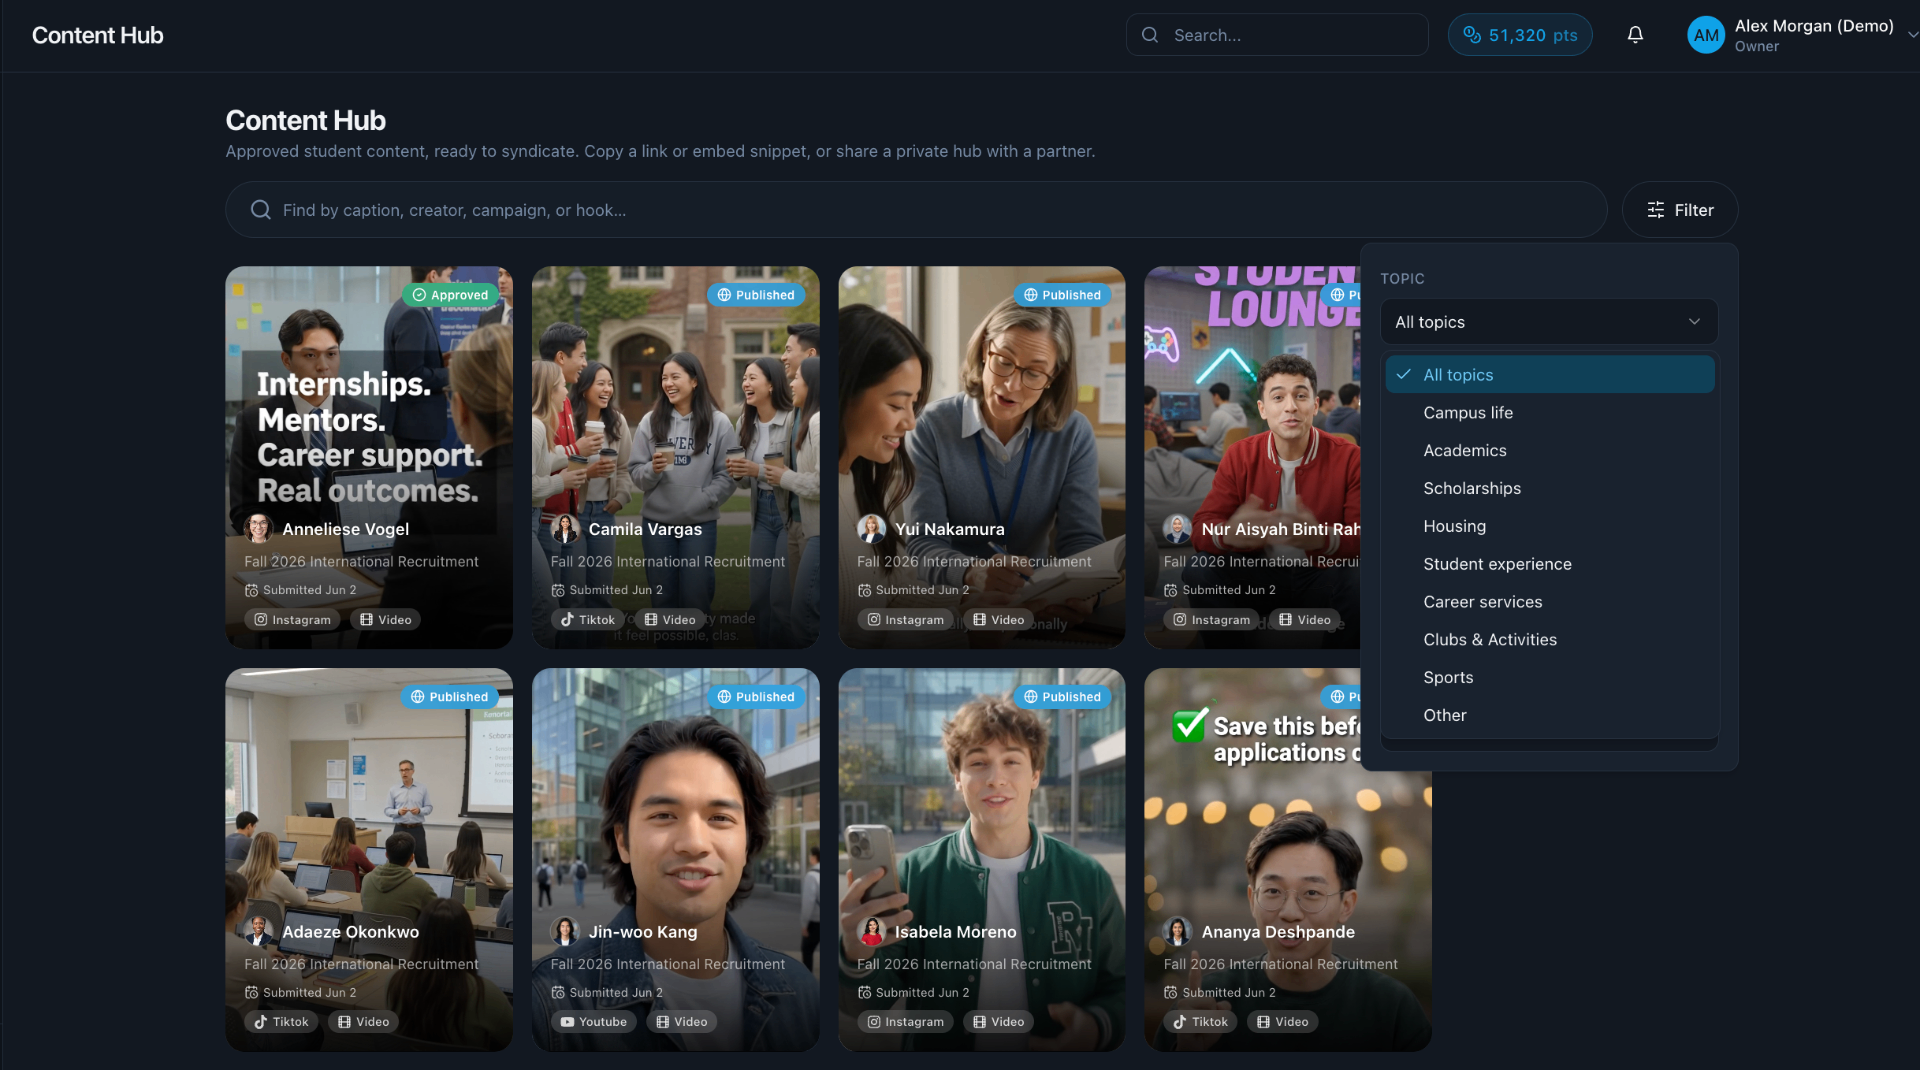The image size is (1920, 1070).
Task: Open the Filter button
Action: tap(1680, 210)
